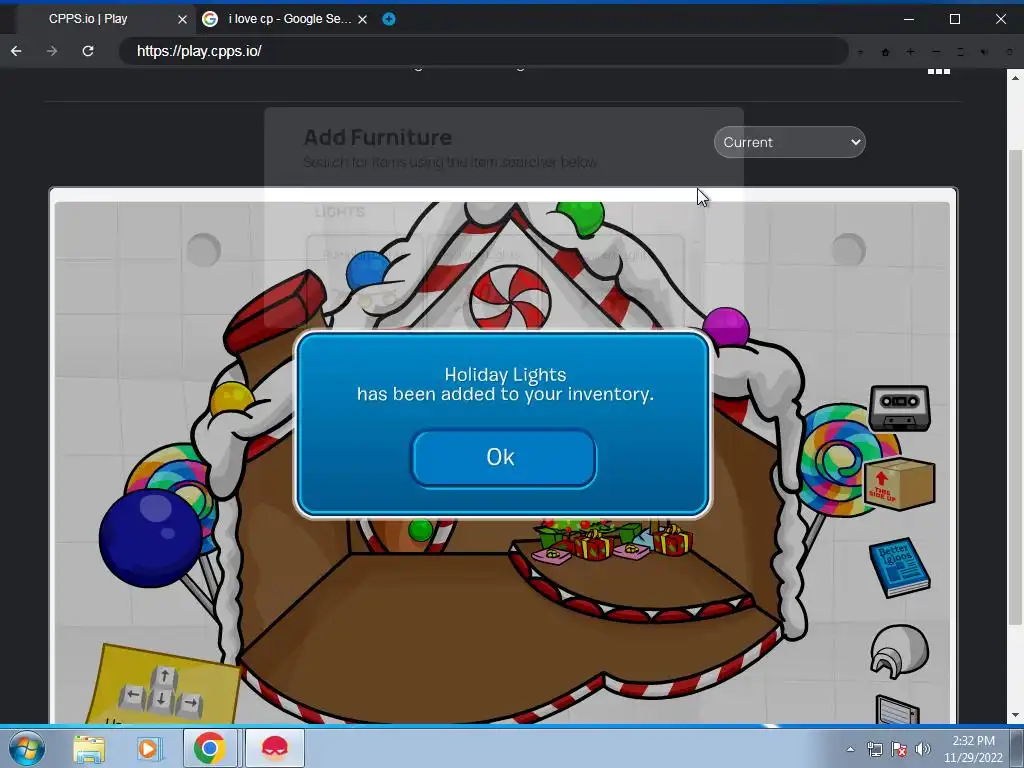The image size is (1024, 768).
Task: Open the cassette tape music icon
Action: pos(899,408)
